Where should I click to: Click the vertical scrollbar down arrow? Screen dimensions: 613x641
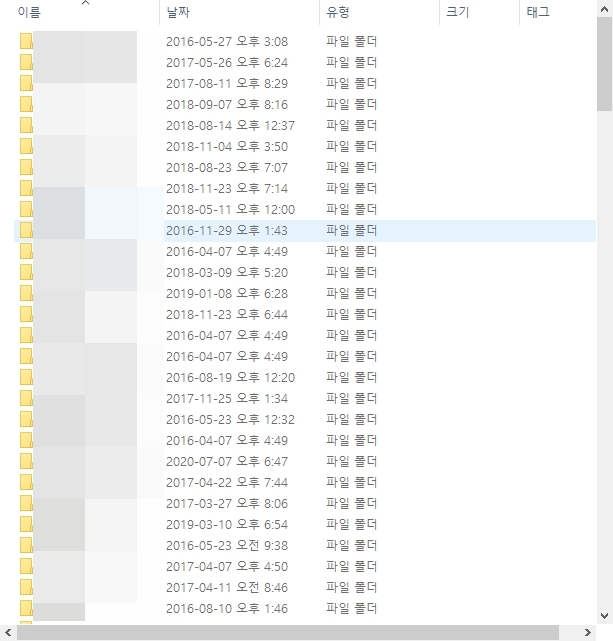(604, 615)
